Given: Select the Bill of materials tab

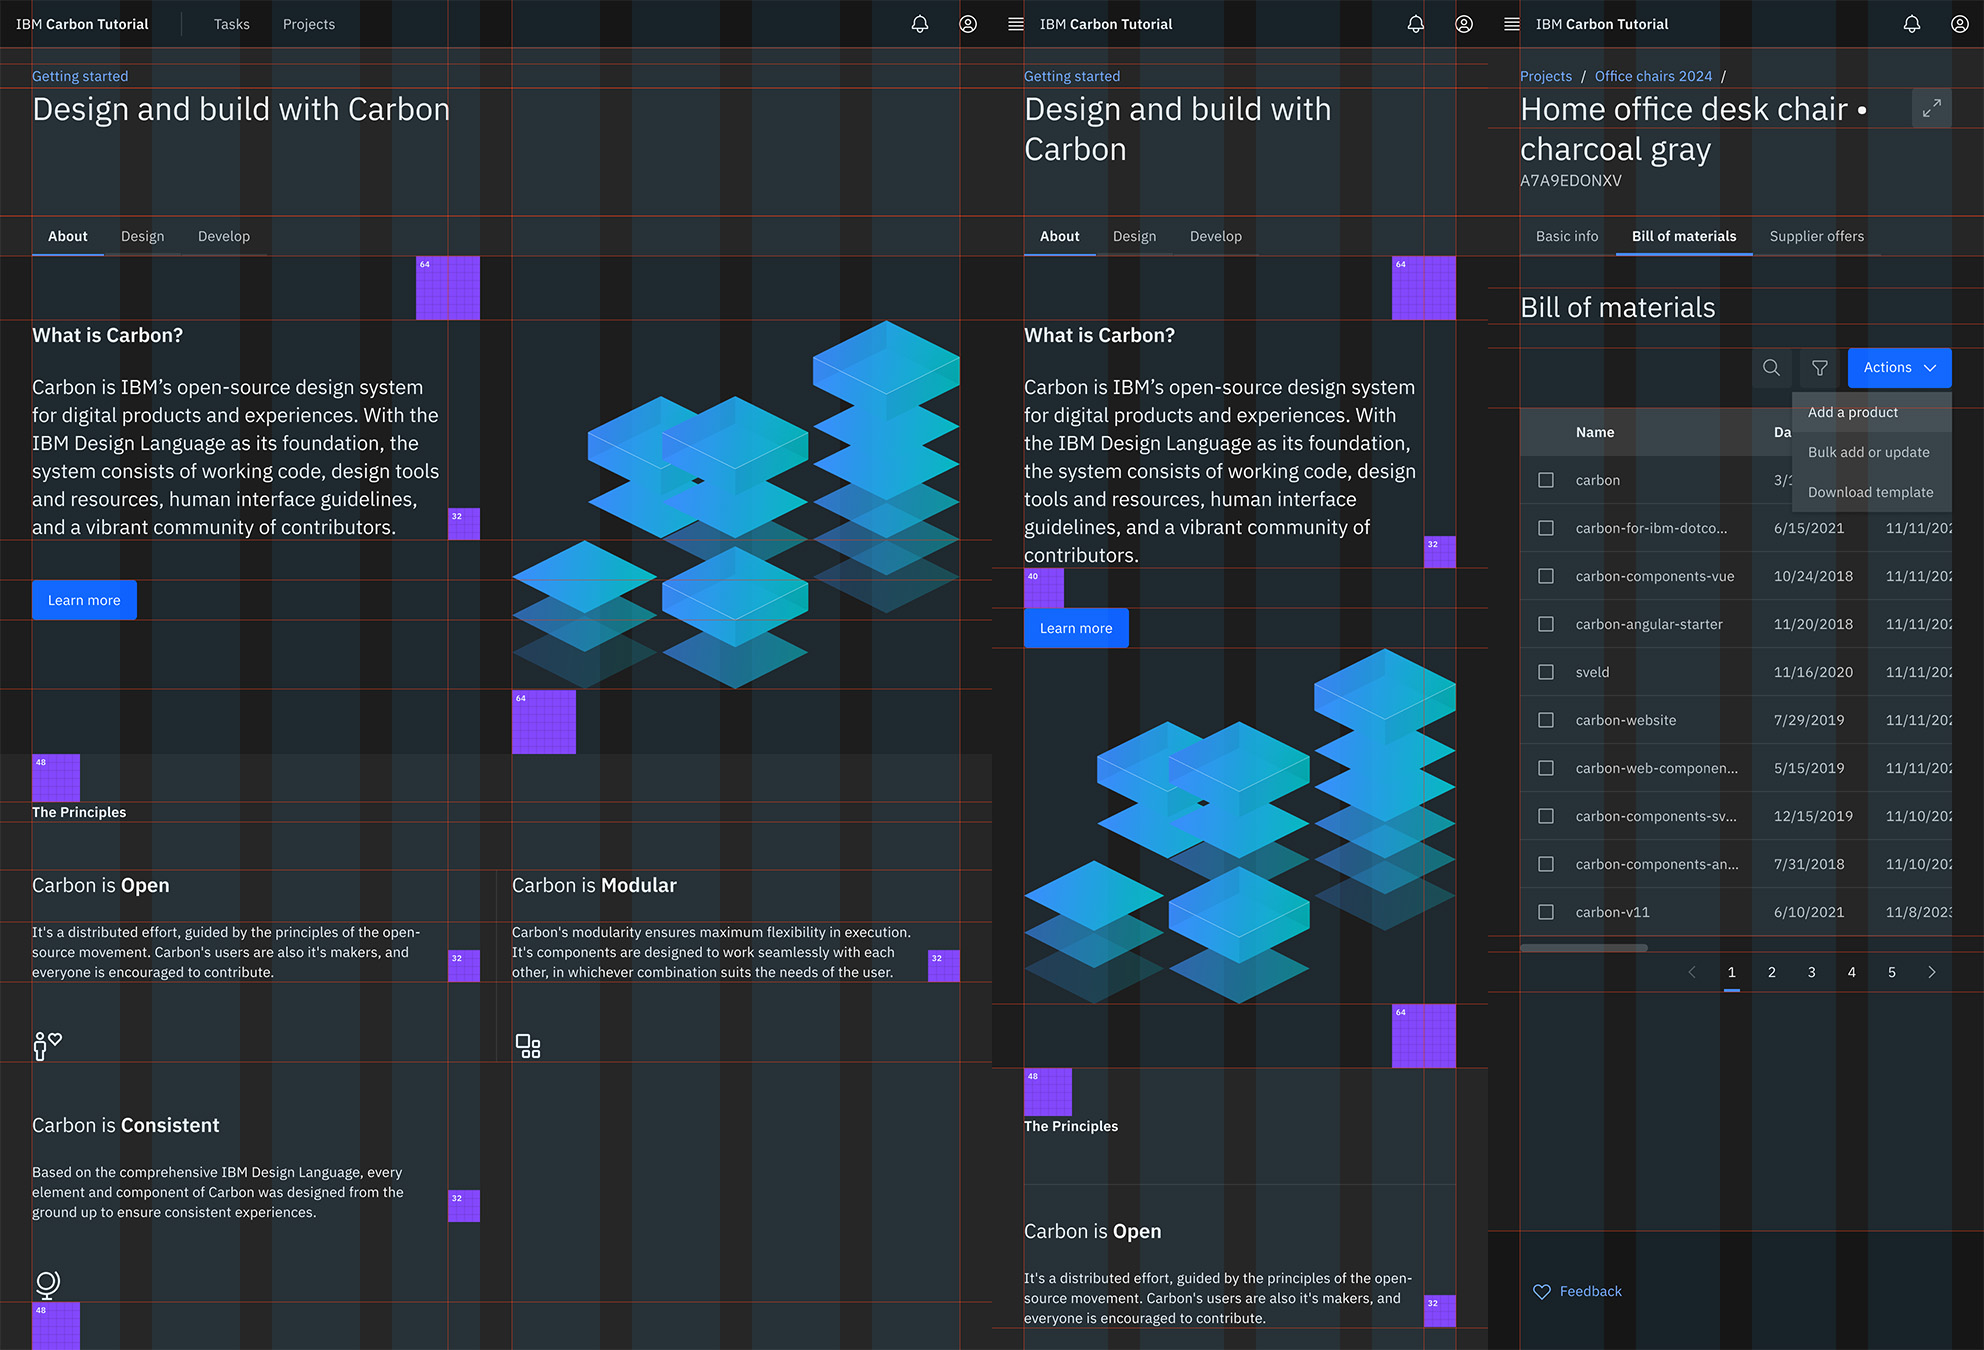Looking at the screenshot, I should point(1684,236).
